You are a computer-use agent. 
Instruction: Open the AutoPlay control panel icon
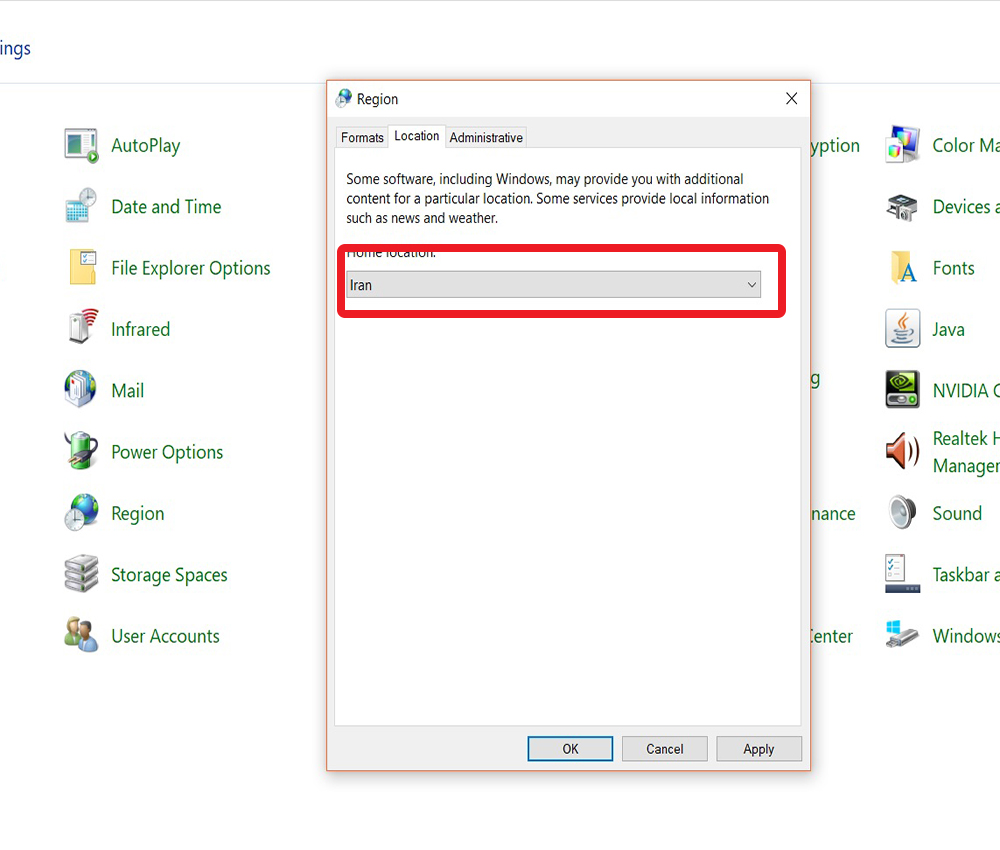pos(81,146)
